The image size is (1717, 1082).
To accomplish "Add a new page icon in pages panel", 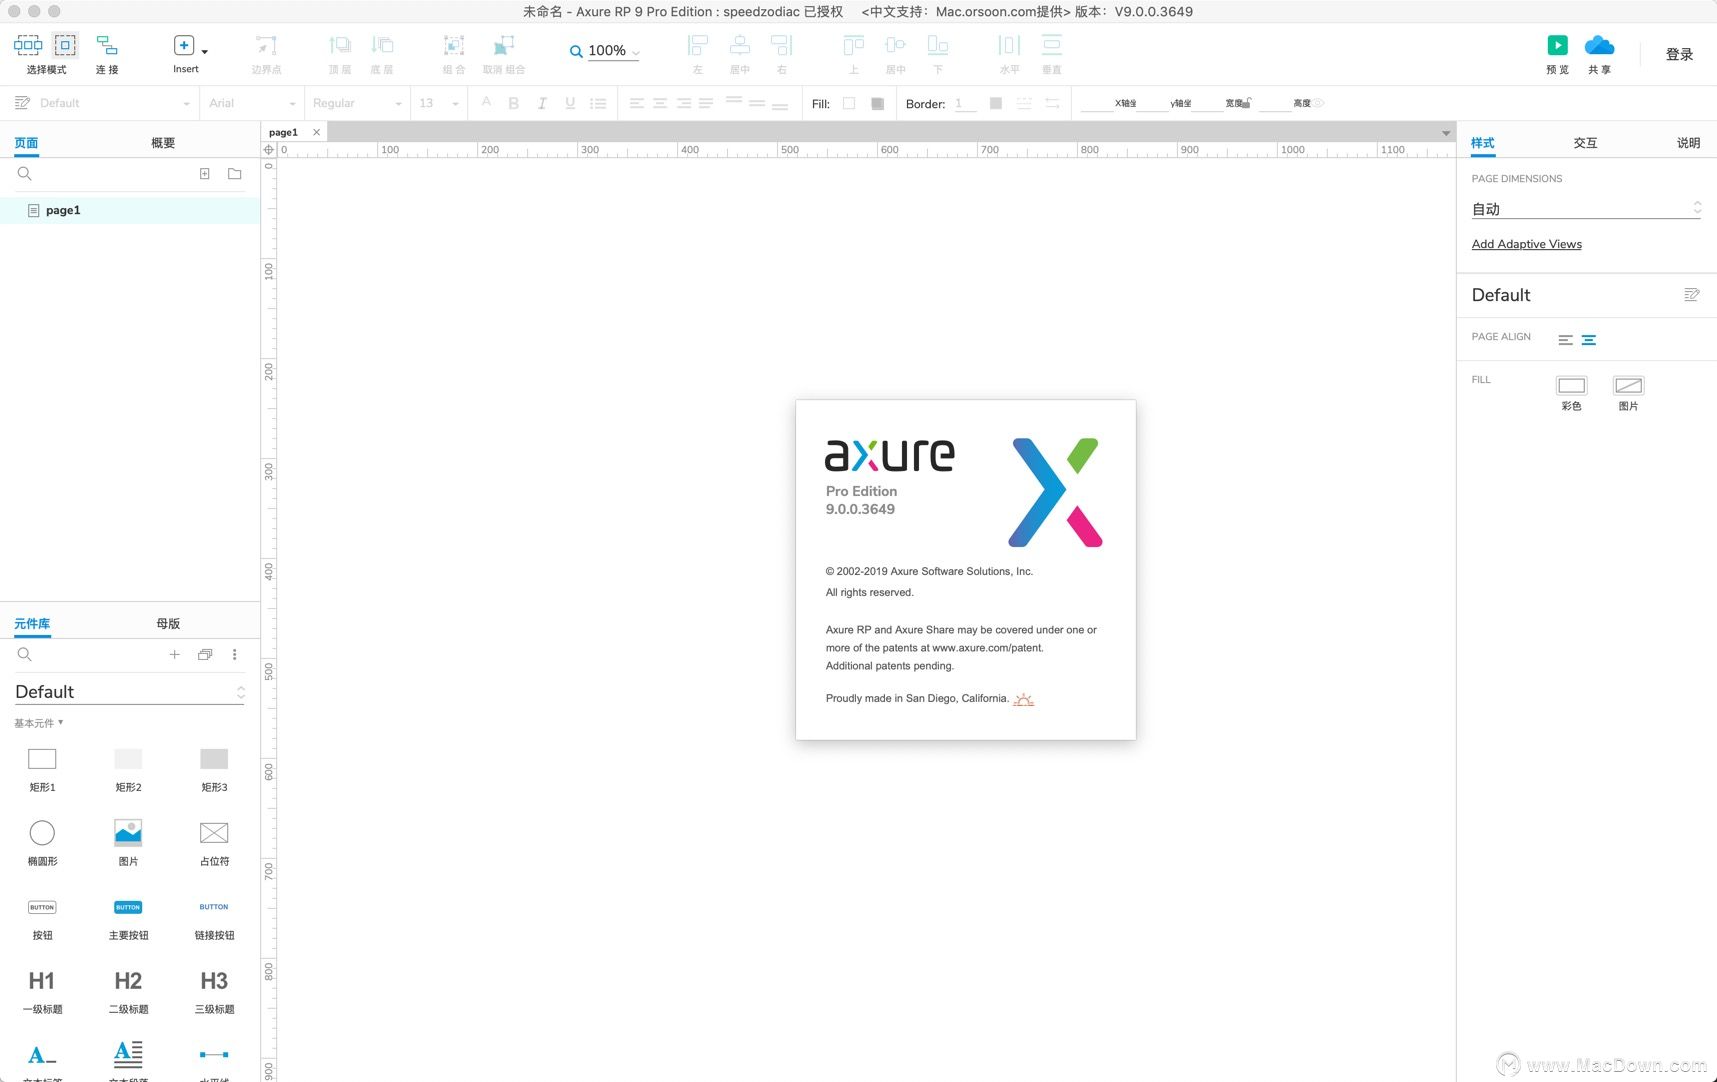I will [x=205, y=174].
